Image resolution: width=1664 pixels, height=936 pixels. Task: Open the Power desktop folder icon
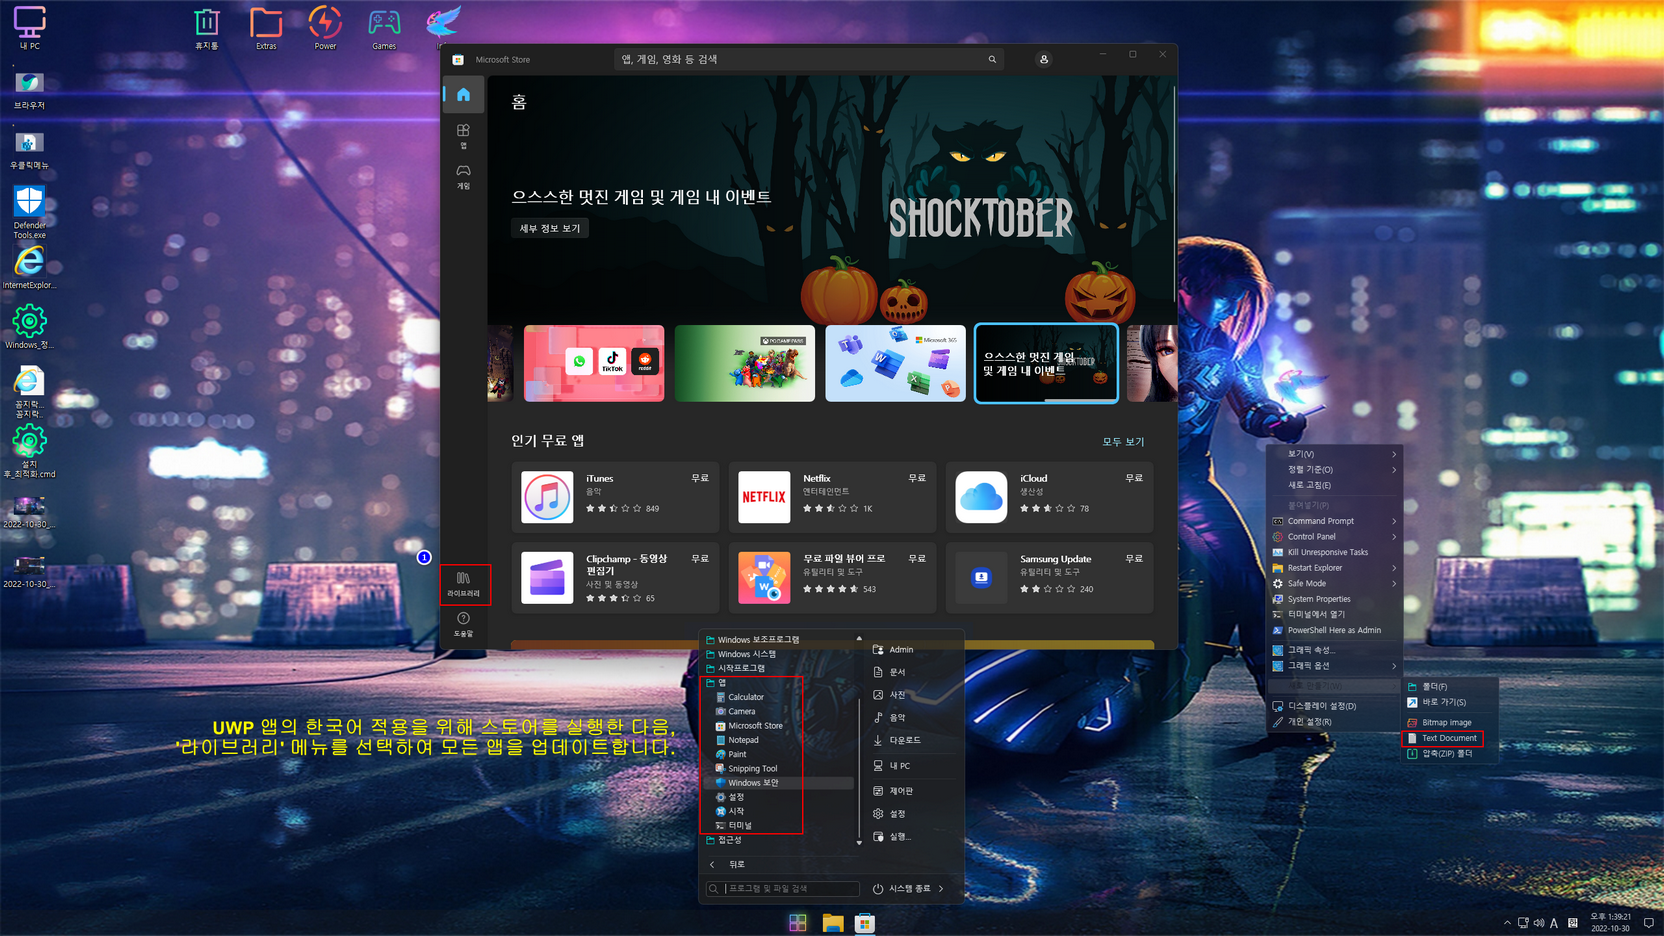325,28
